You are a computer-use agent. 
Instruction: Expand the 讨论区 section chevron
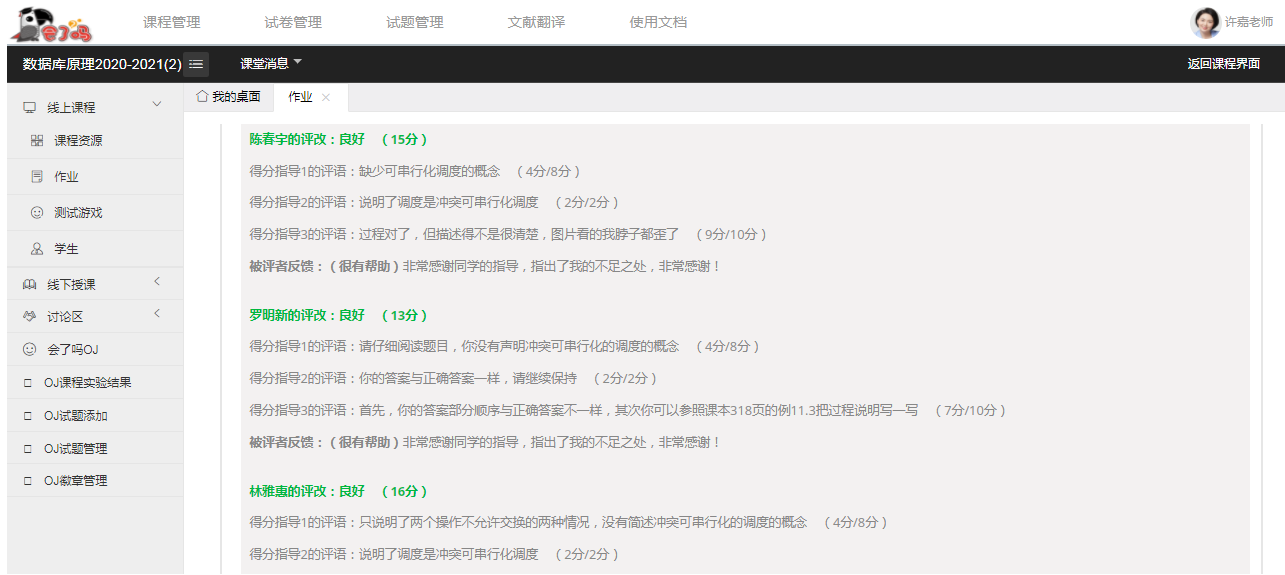(157, 315)
